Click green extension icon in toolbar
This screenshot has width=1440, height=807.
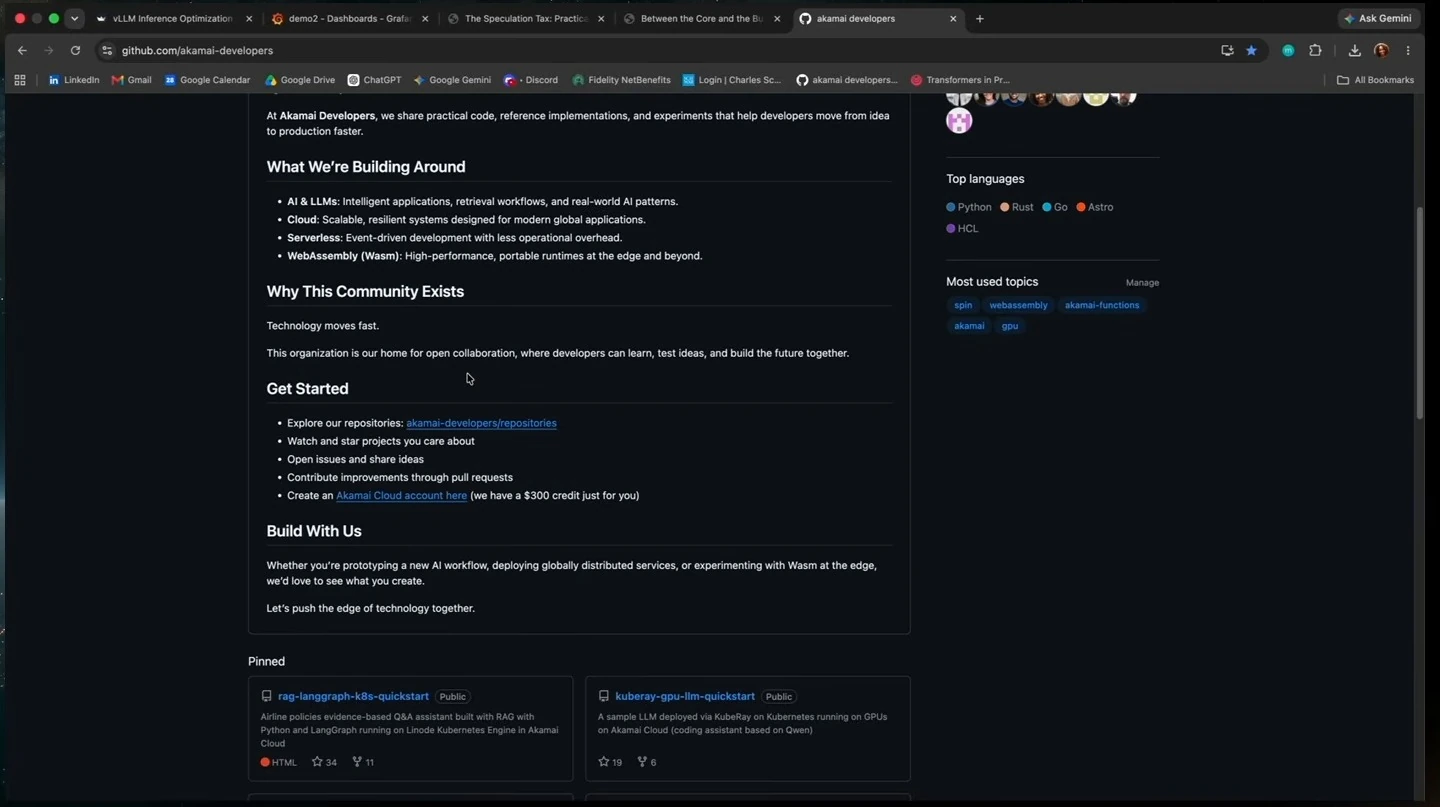(1288, 50)
